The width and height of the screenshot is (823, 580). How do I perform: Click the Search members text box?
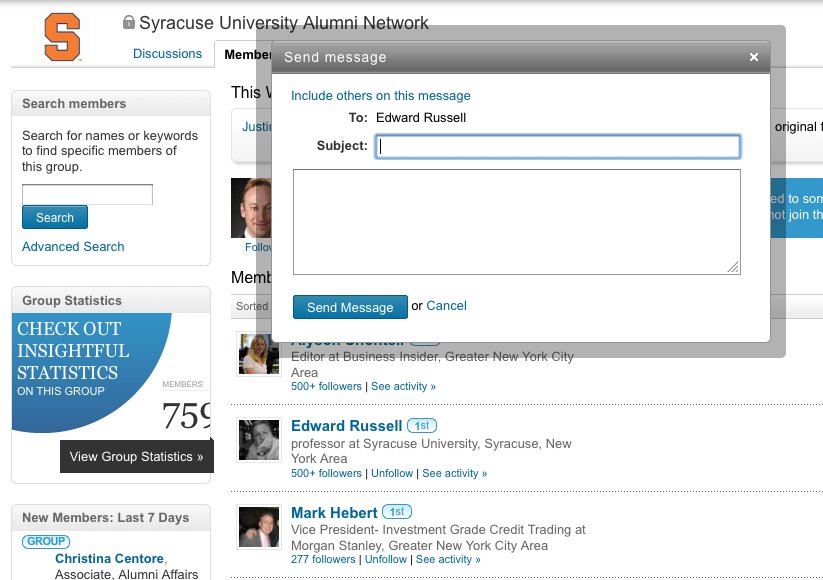pos(87,194)
